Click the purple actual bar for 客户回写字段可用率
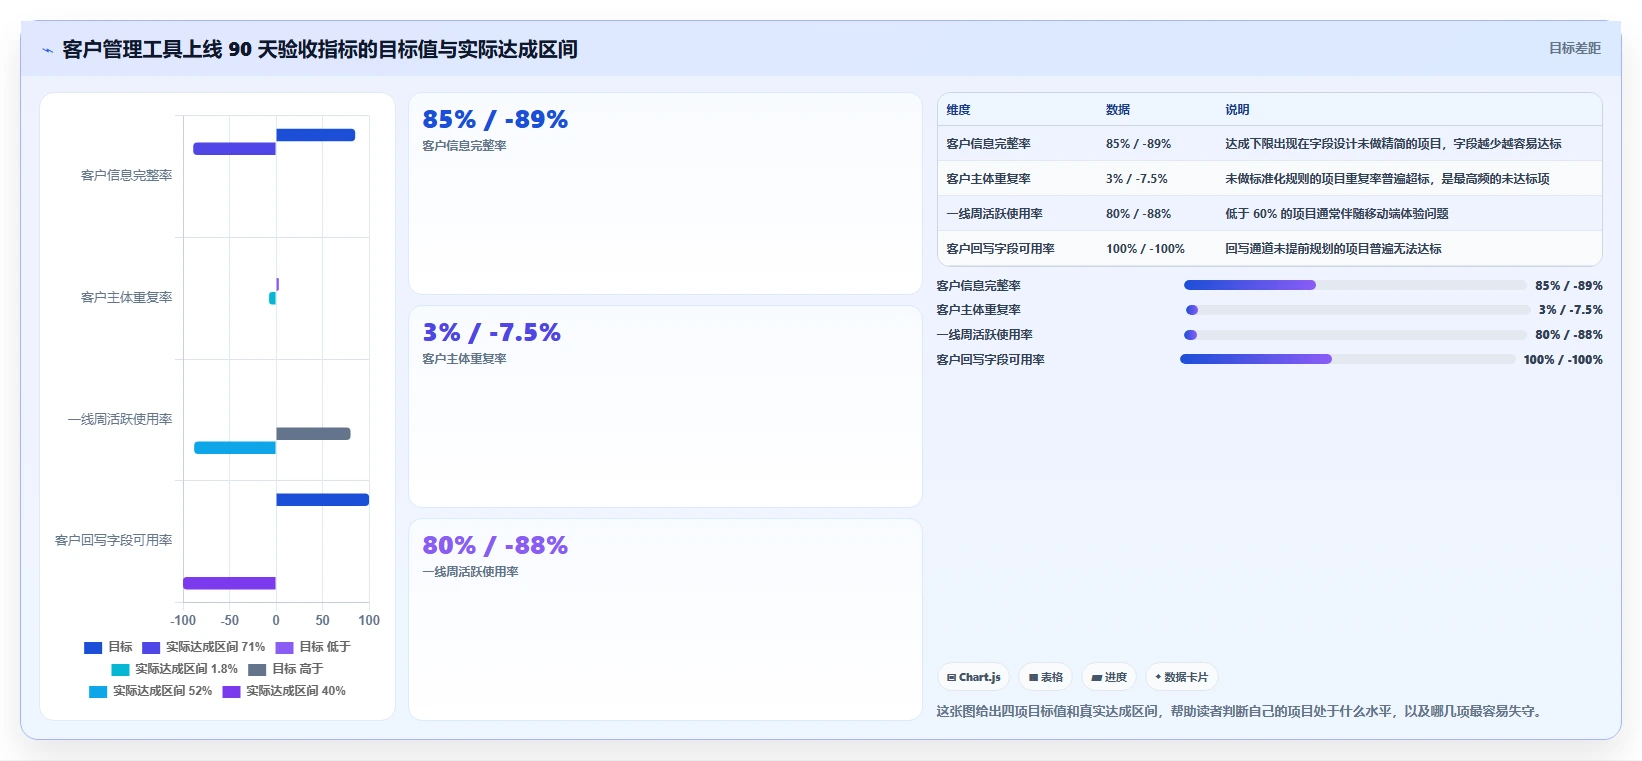The image size is (1642, 761). click(229, 583)
